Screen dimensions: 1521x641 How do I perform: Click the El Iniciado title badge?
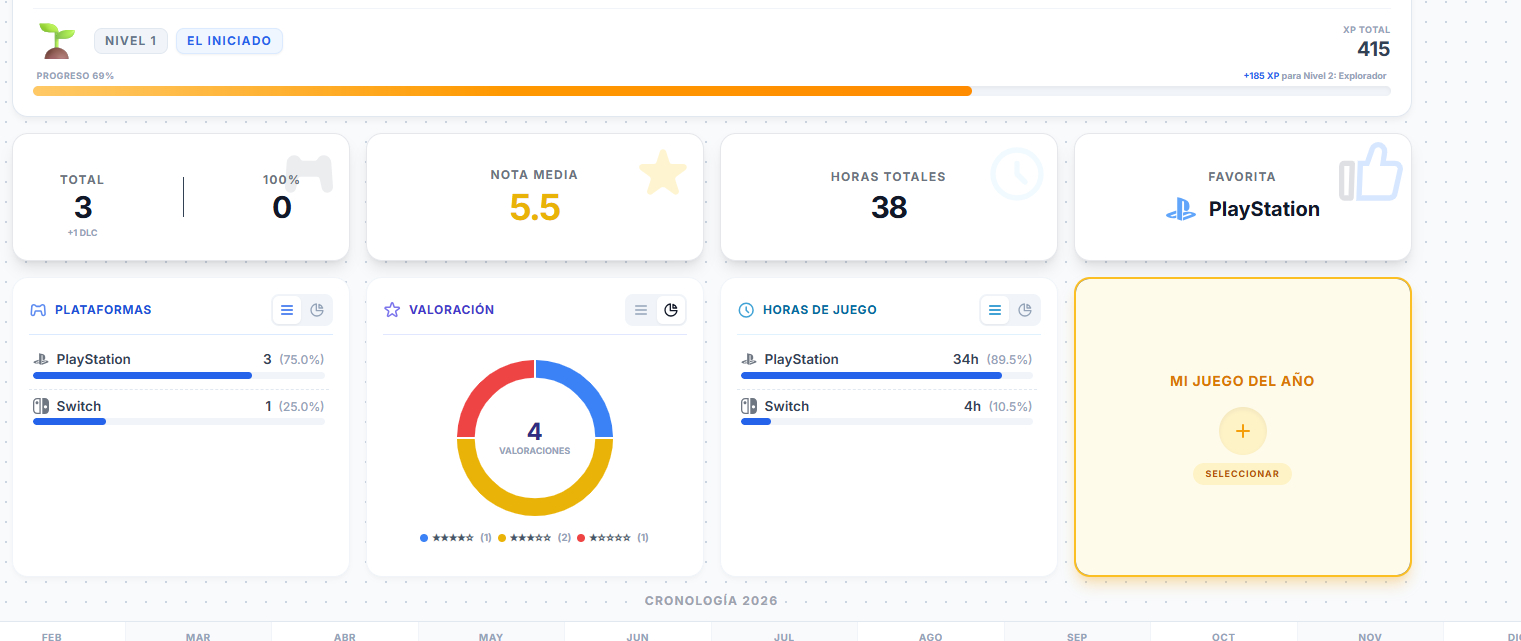(230, 41)
